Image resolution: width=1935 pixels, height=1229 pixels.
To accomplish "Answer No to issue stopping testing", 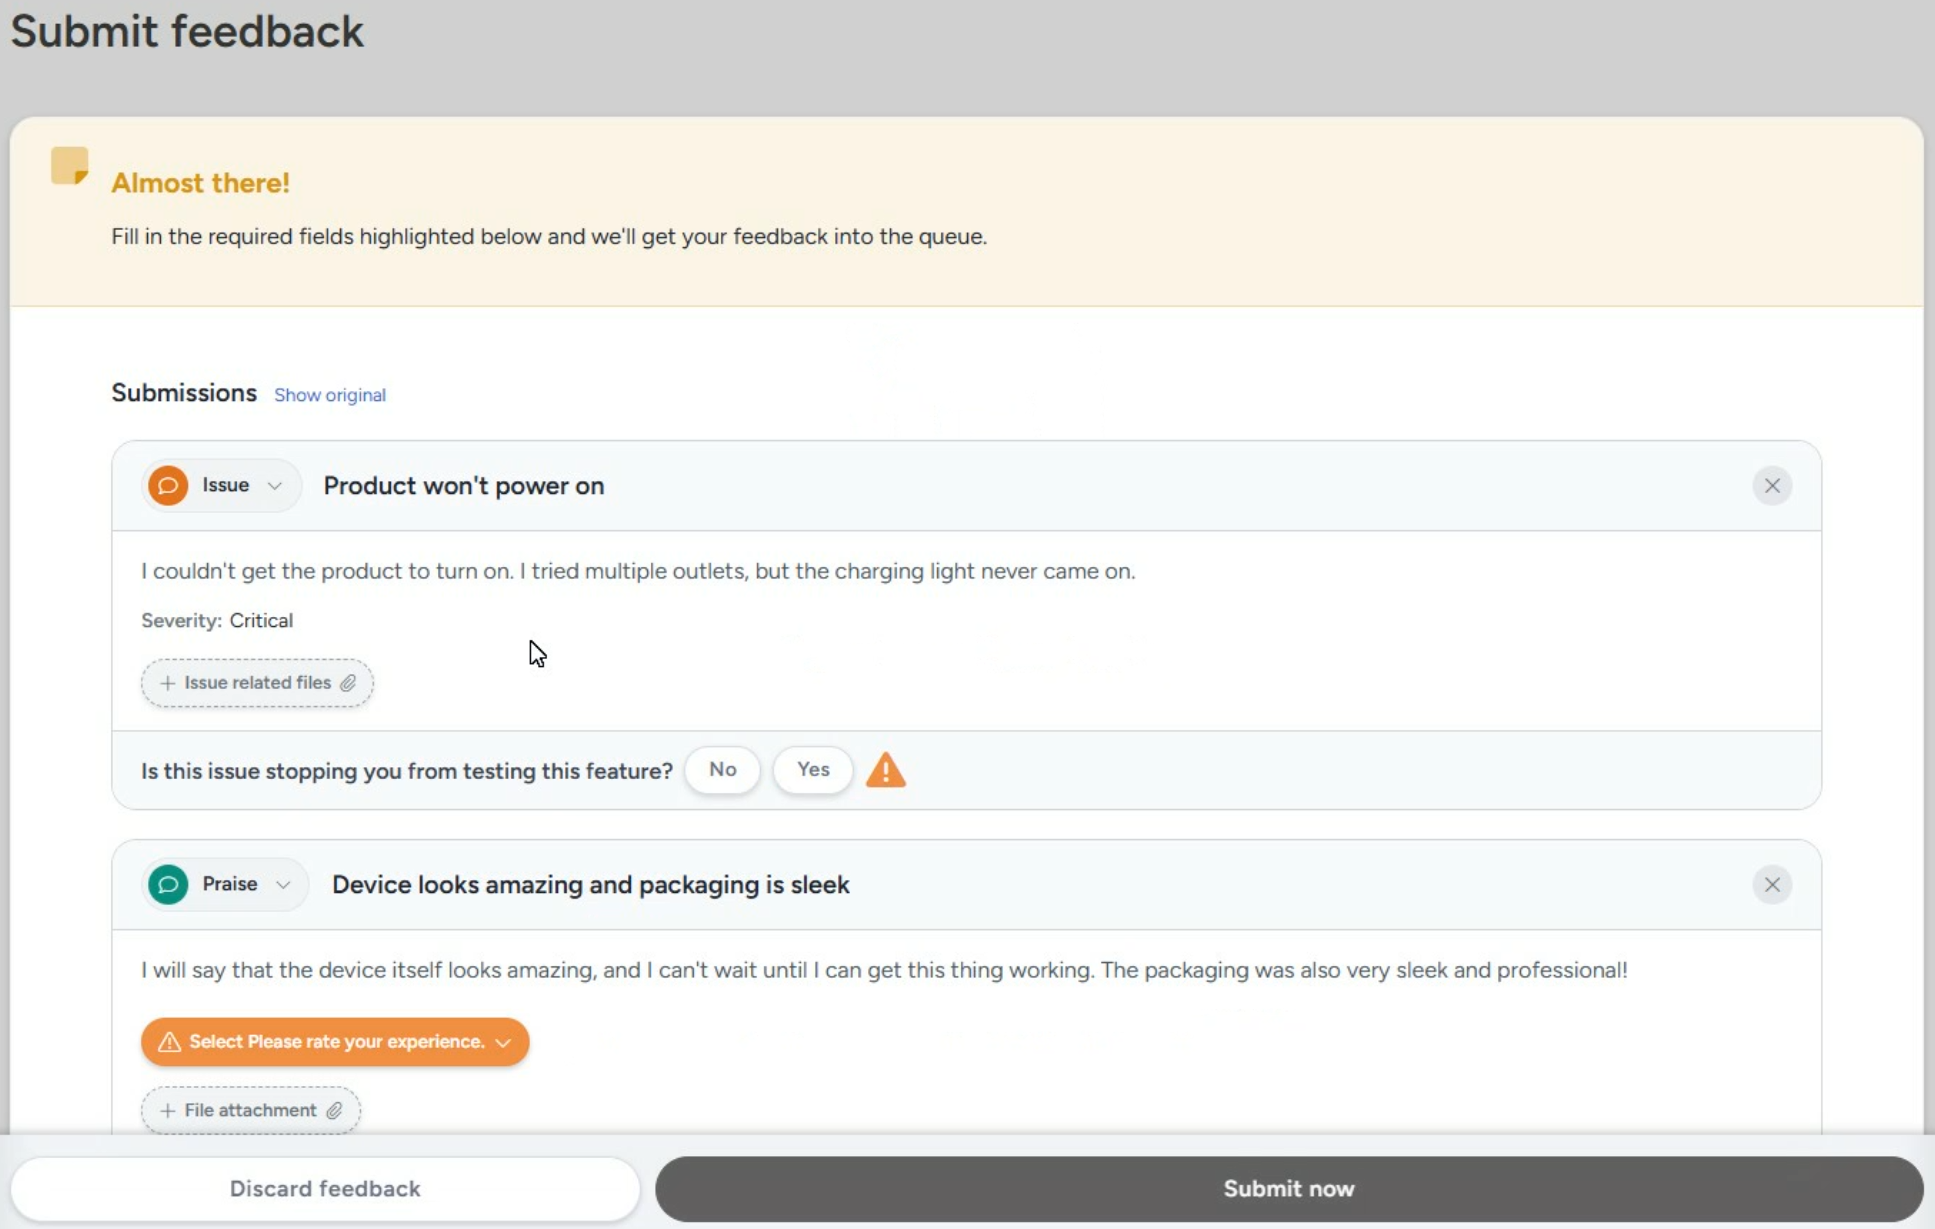I will (x=722, y=770).
